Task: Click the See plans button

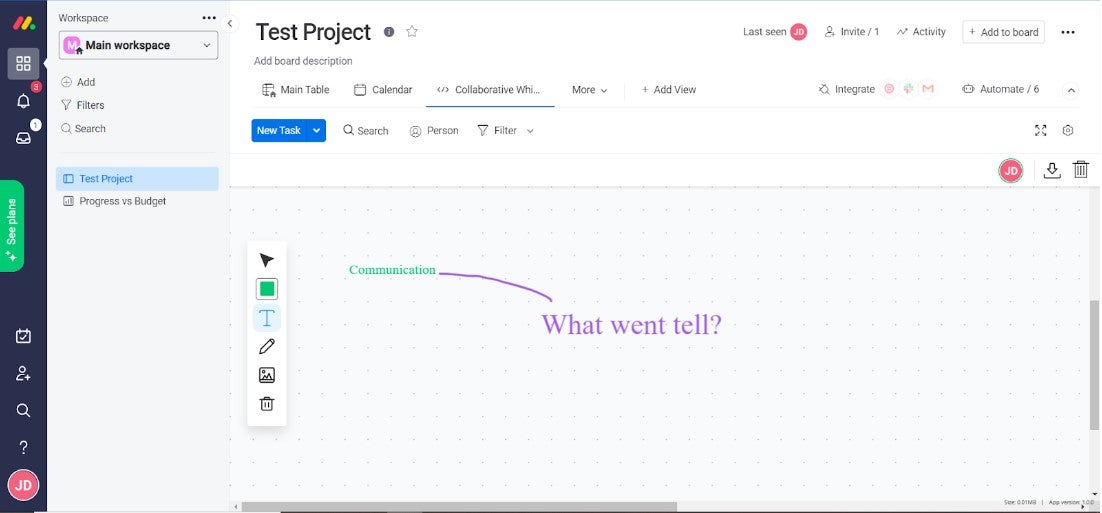Action: [12, 226]
